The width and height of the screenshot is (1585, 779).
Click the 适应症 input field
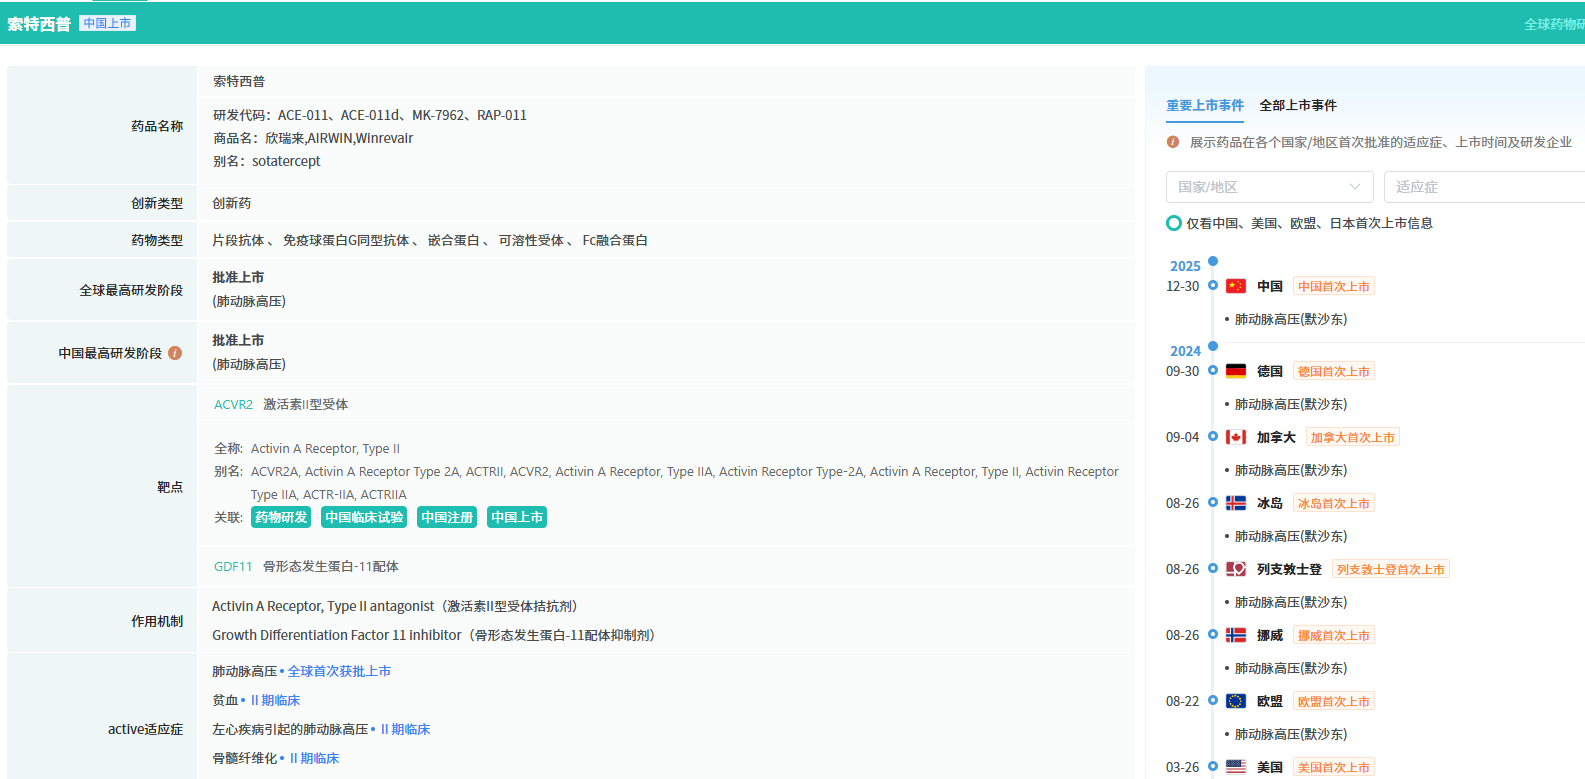pyautogui.click(x=1484, y=187)
